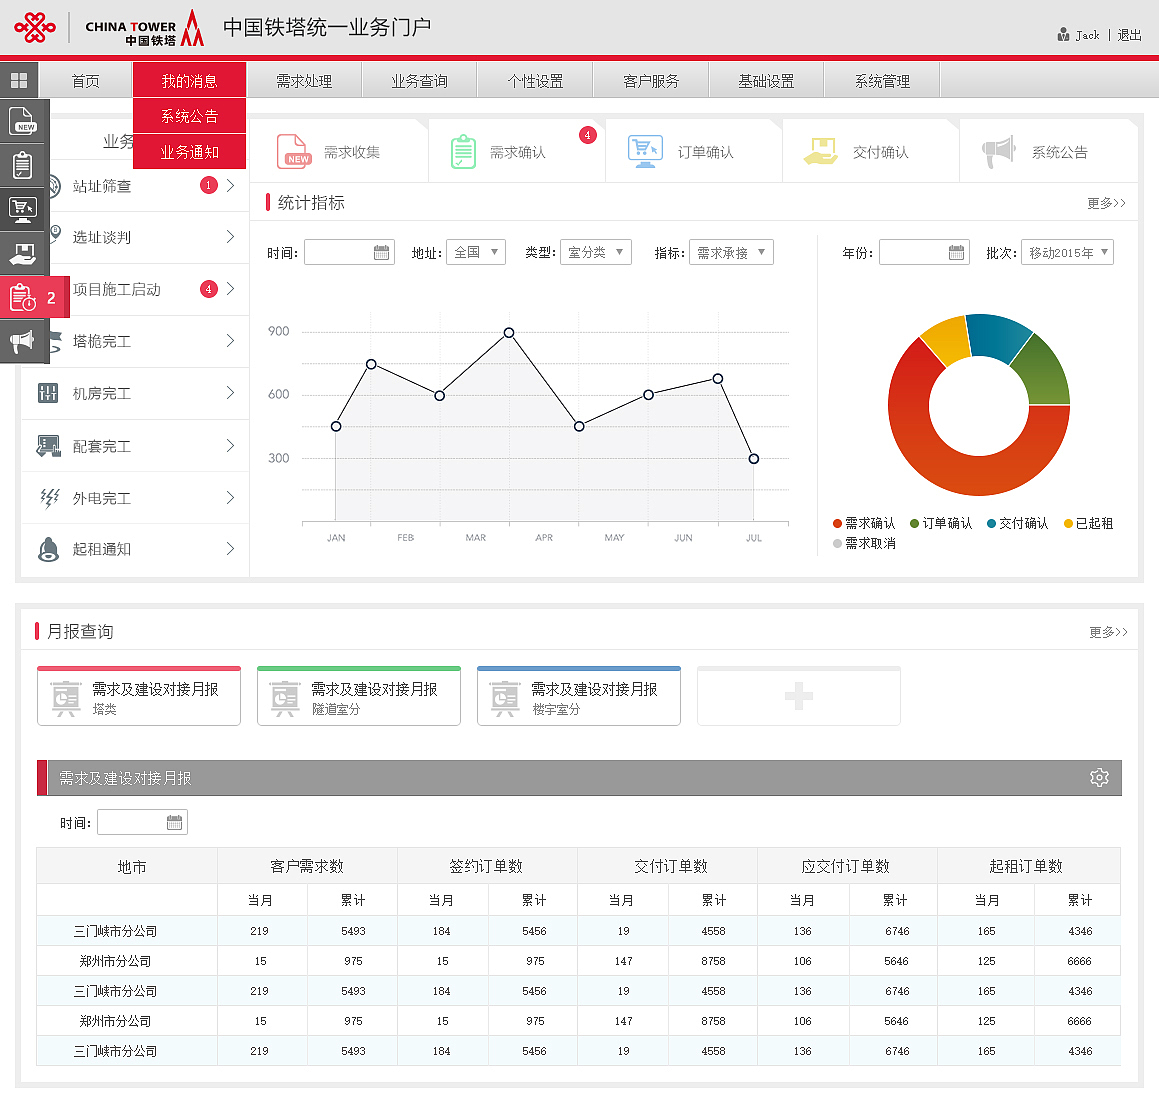Click the plus tile in 月报查询 section
Viewport: 1159px width, 1112px height.
(798, 695)
